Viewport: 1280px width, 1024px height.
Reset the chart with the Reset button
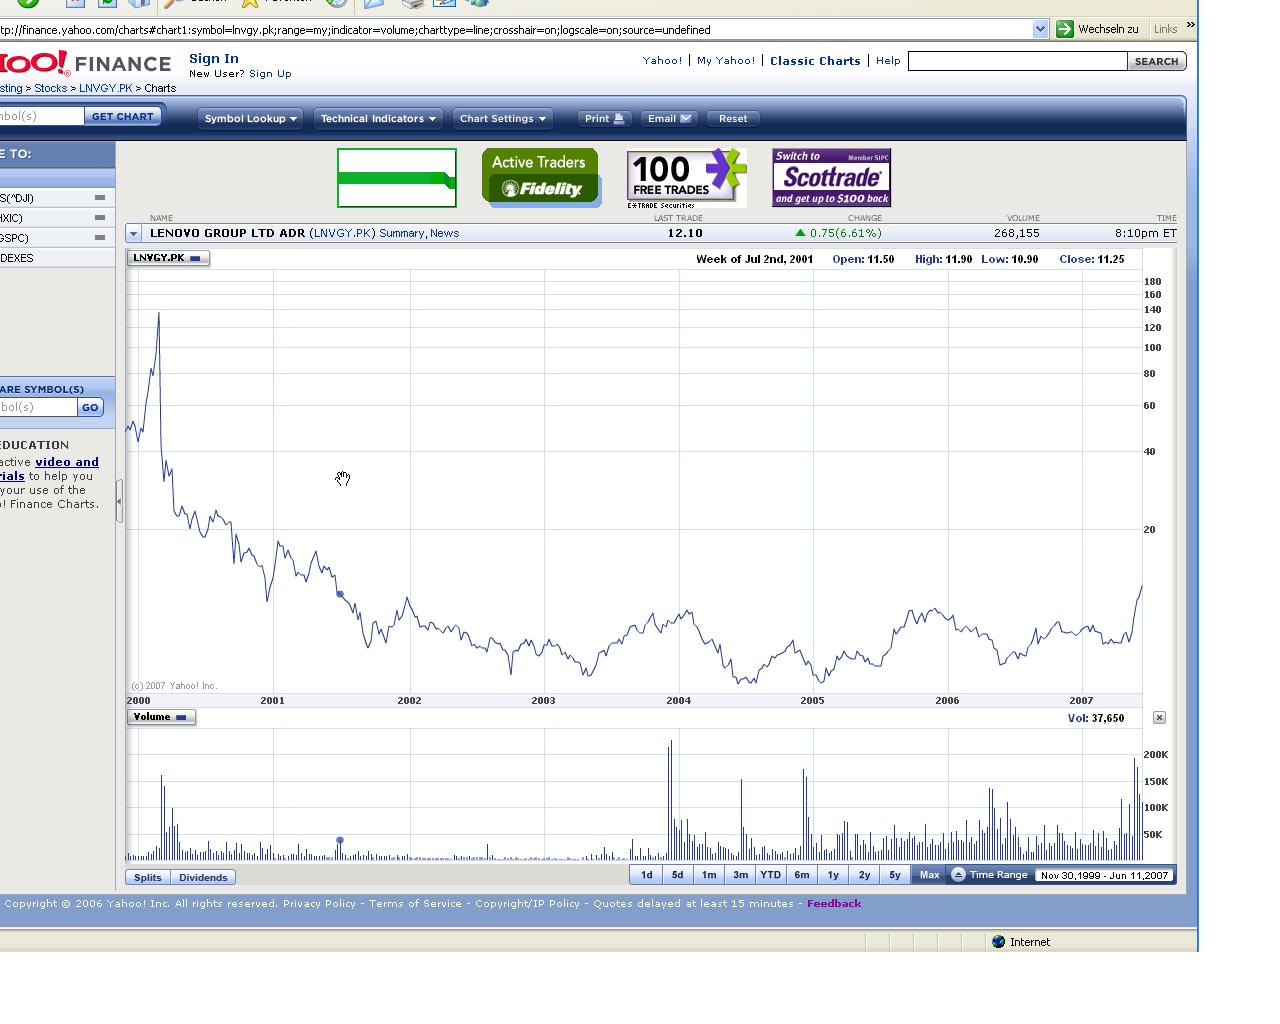[733, 118]
